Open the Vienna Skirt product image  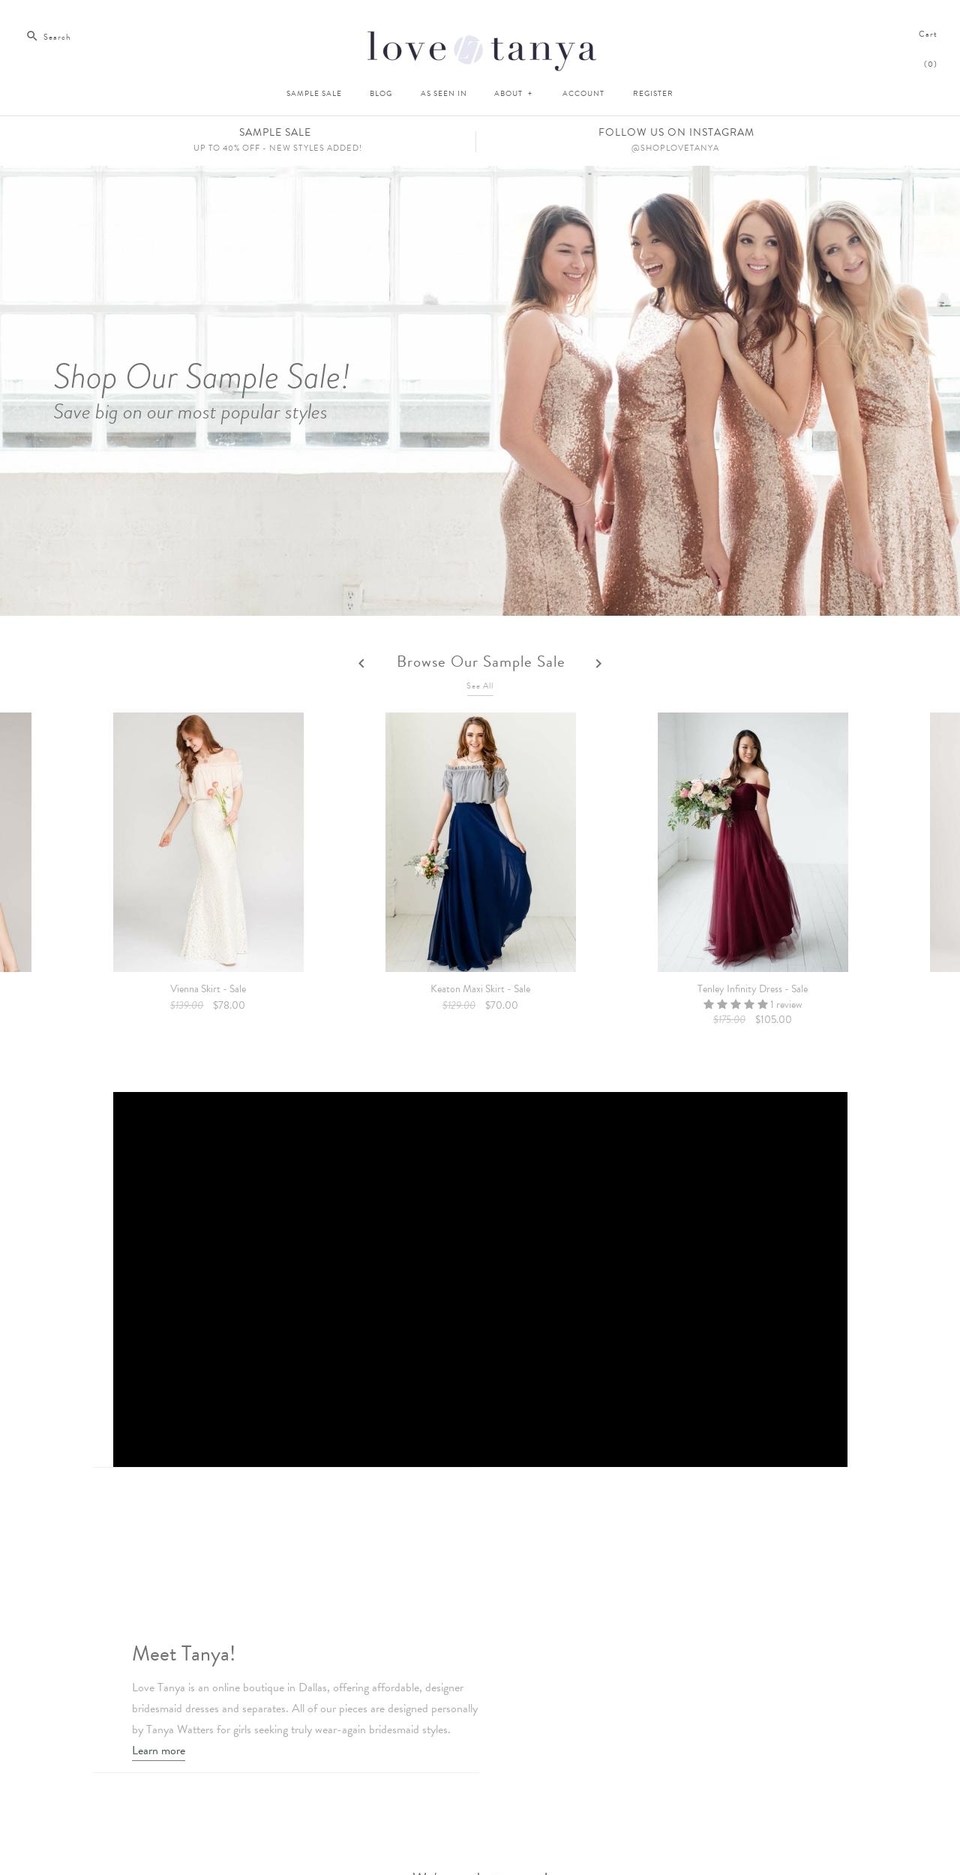[x=208, y=842]
